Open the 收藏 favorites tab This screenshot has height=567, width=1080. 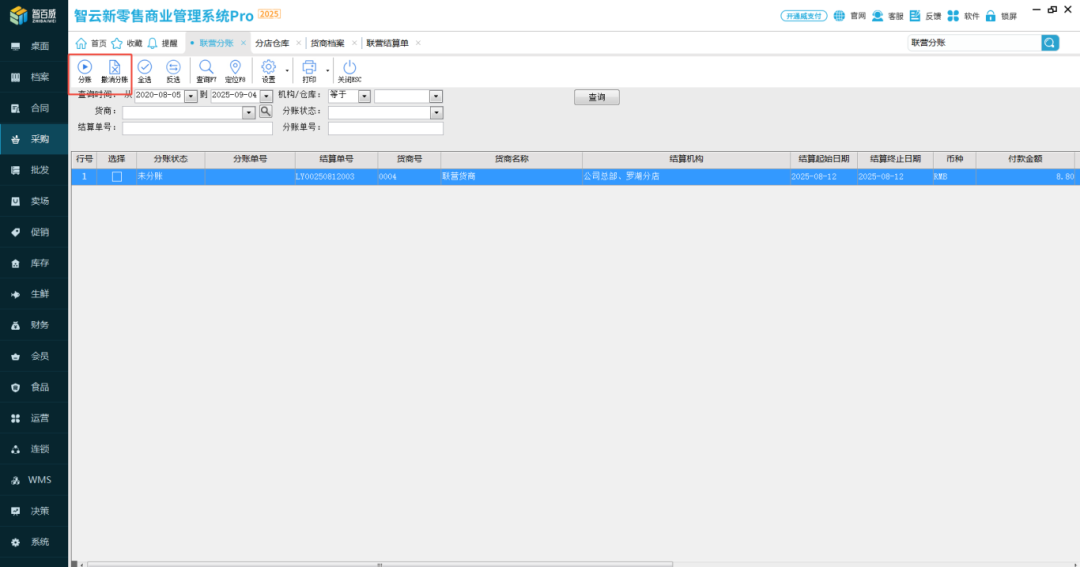coord(127,43)
